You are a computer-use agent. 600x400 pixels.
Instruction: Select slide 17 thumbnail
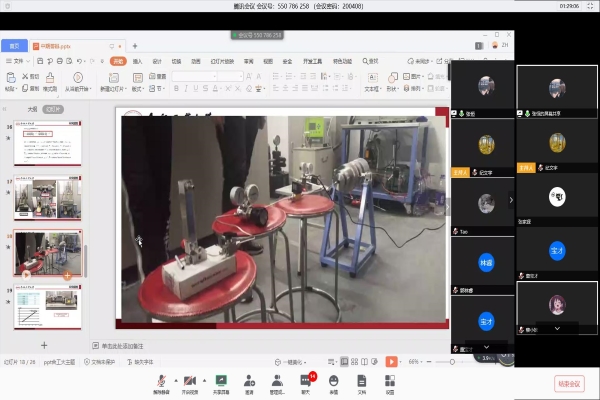coord(47,198)
